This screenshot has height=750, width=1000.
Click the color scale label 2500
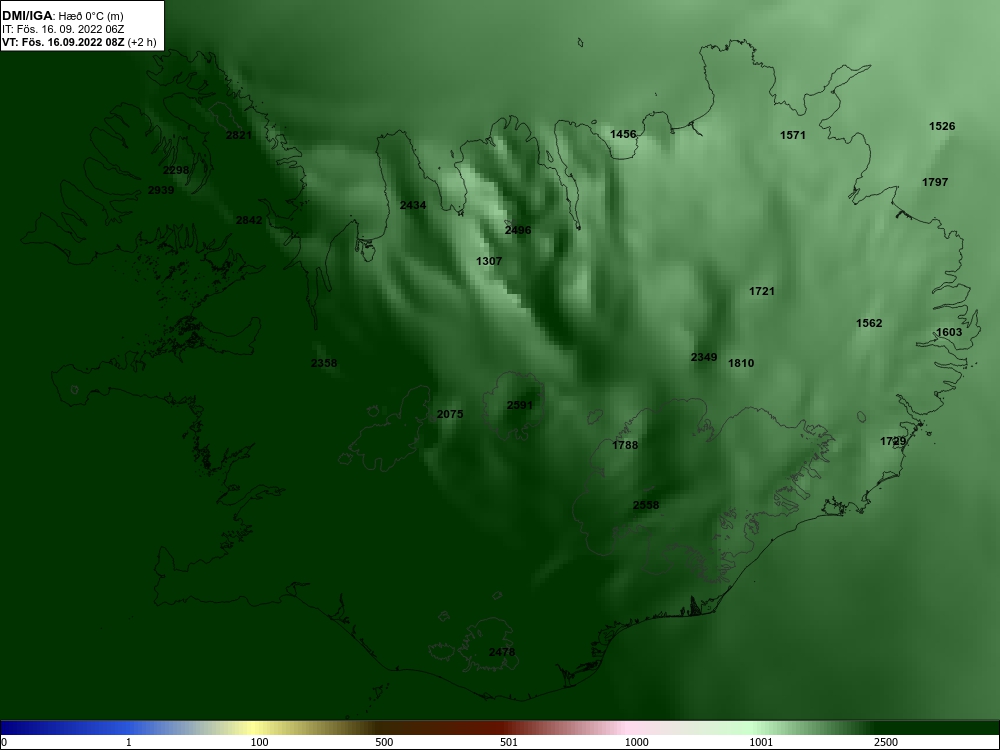886,742
